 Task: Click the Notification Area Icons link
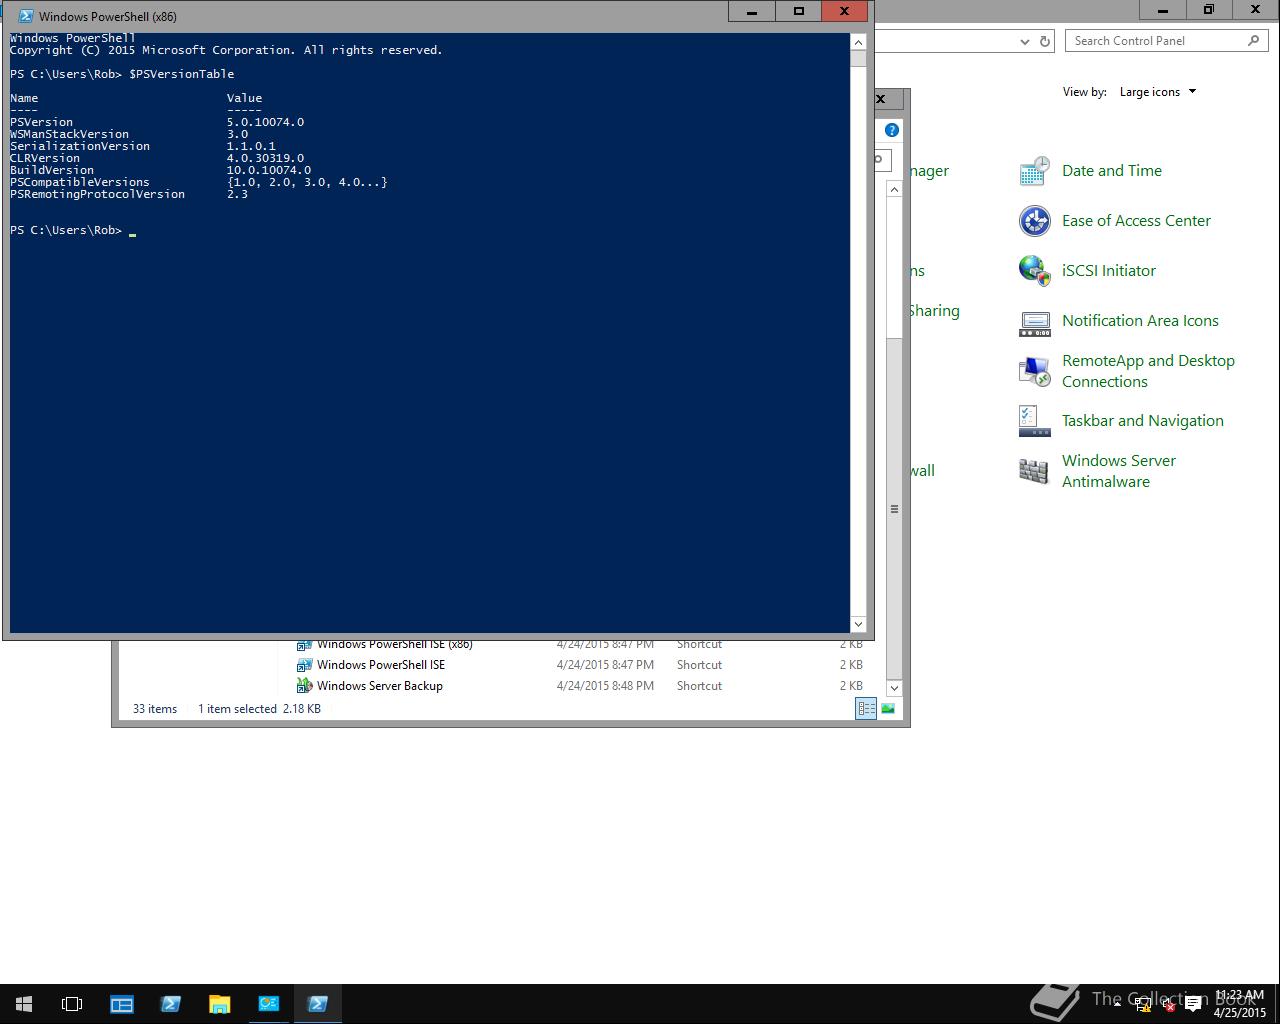pos(1140,321)
